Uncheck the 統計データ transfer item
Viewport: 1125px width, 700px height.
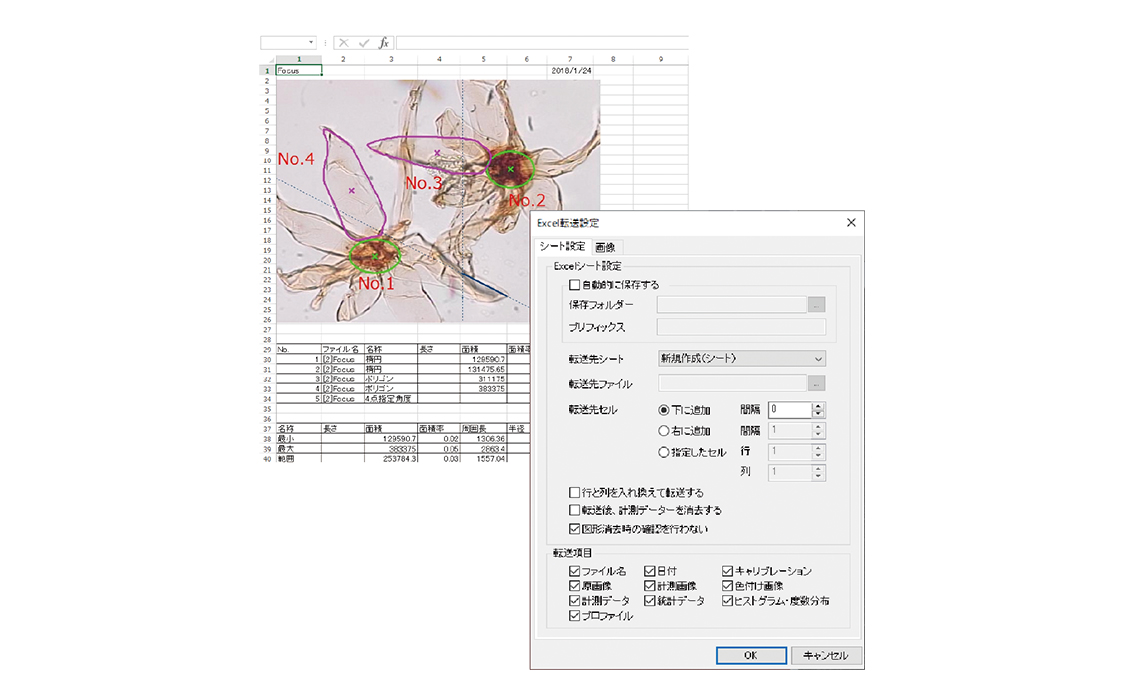click(649, 600)
